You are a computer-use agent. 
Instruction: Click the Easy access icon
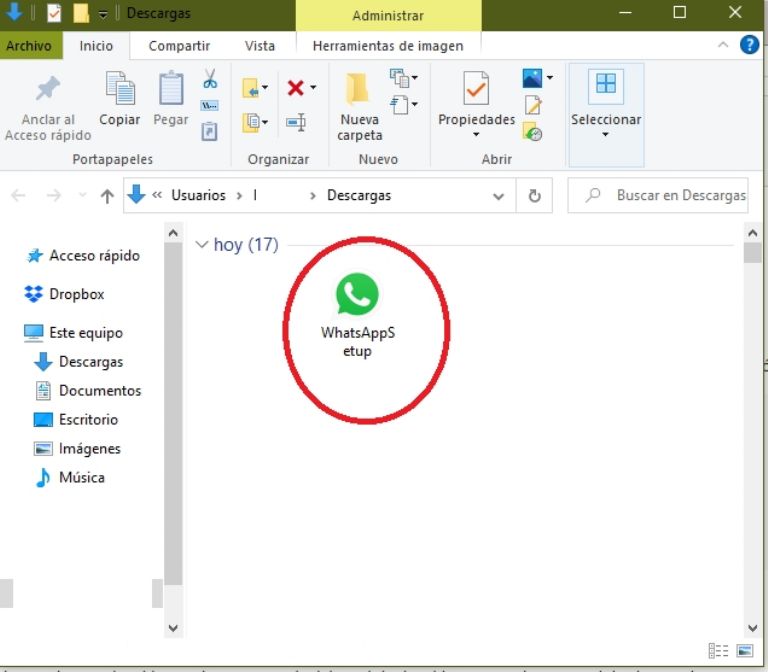click(399, 104)
